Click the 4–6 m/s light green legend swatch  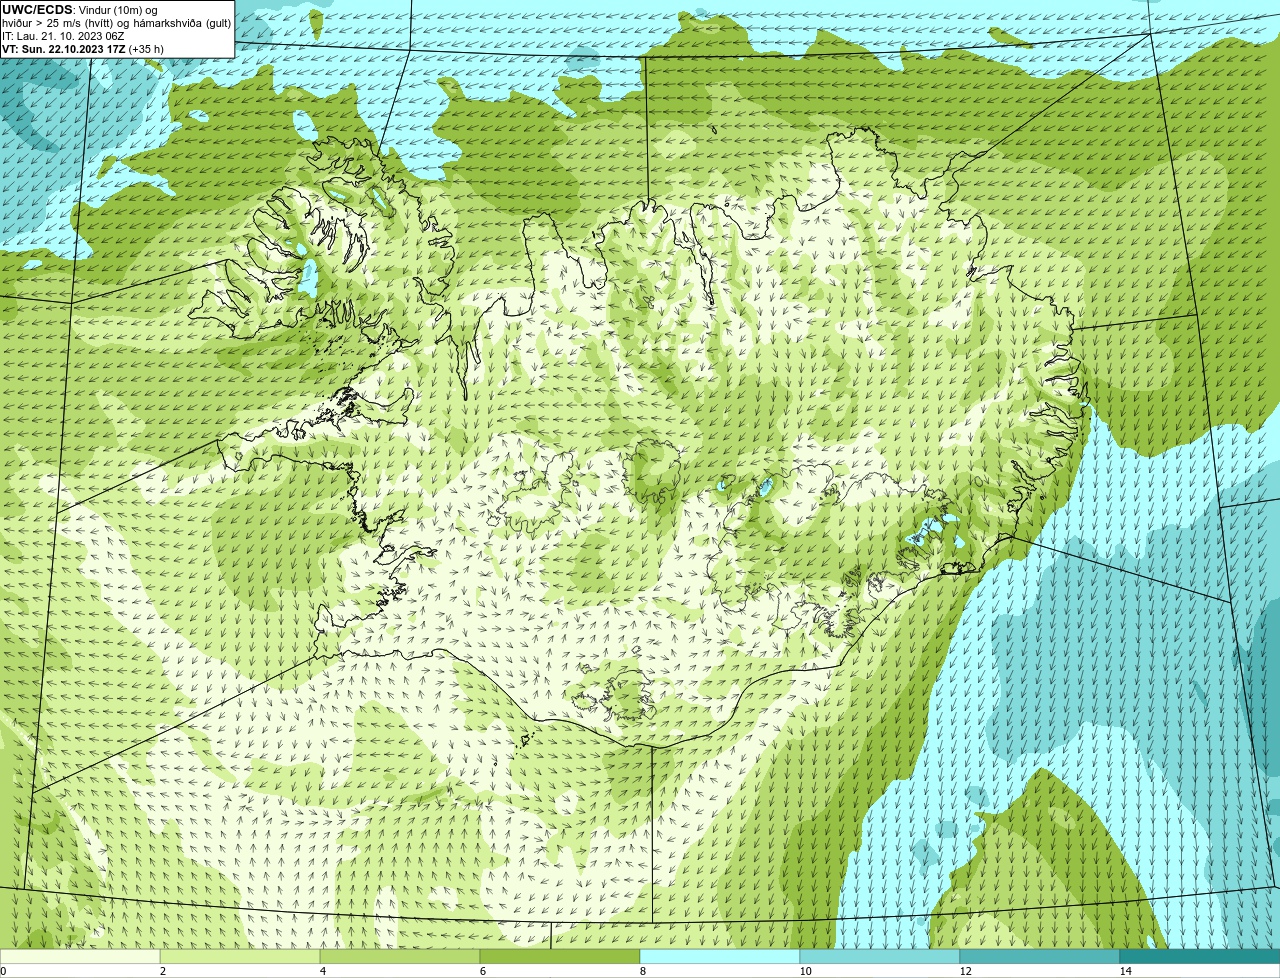click(400, 956)
